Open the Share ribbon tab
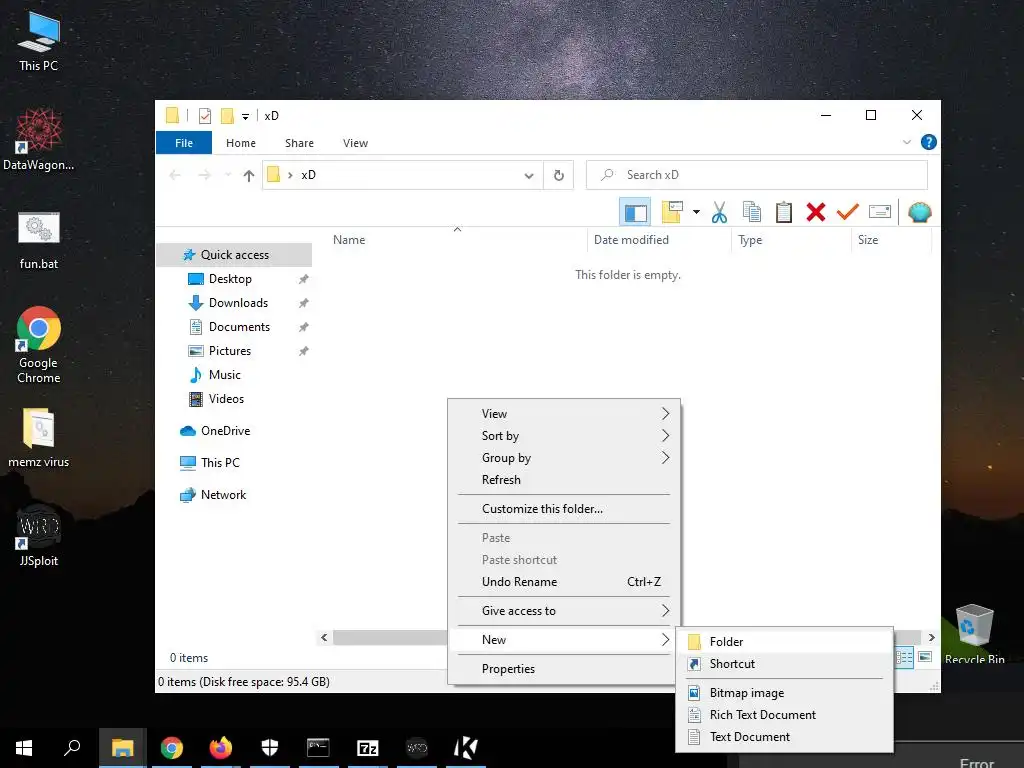This screenshot has width=1024, height=768. [299, 143]
